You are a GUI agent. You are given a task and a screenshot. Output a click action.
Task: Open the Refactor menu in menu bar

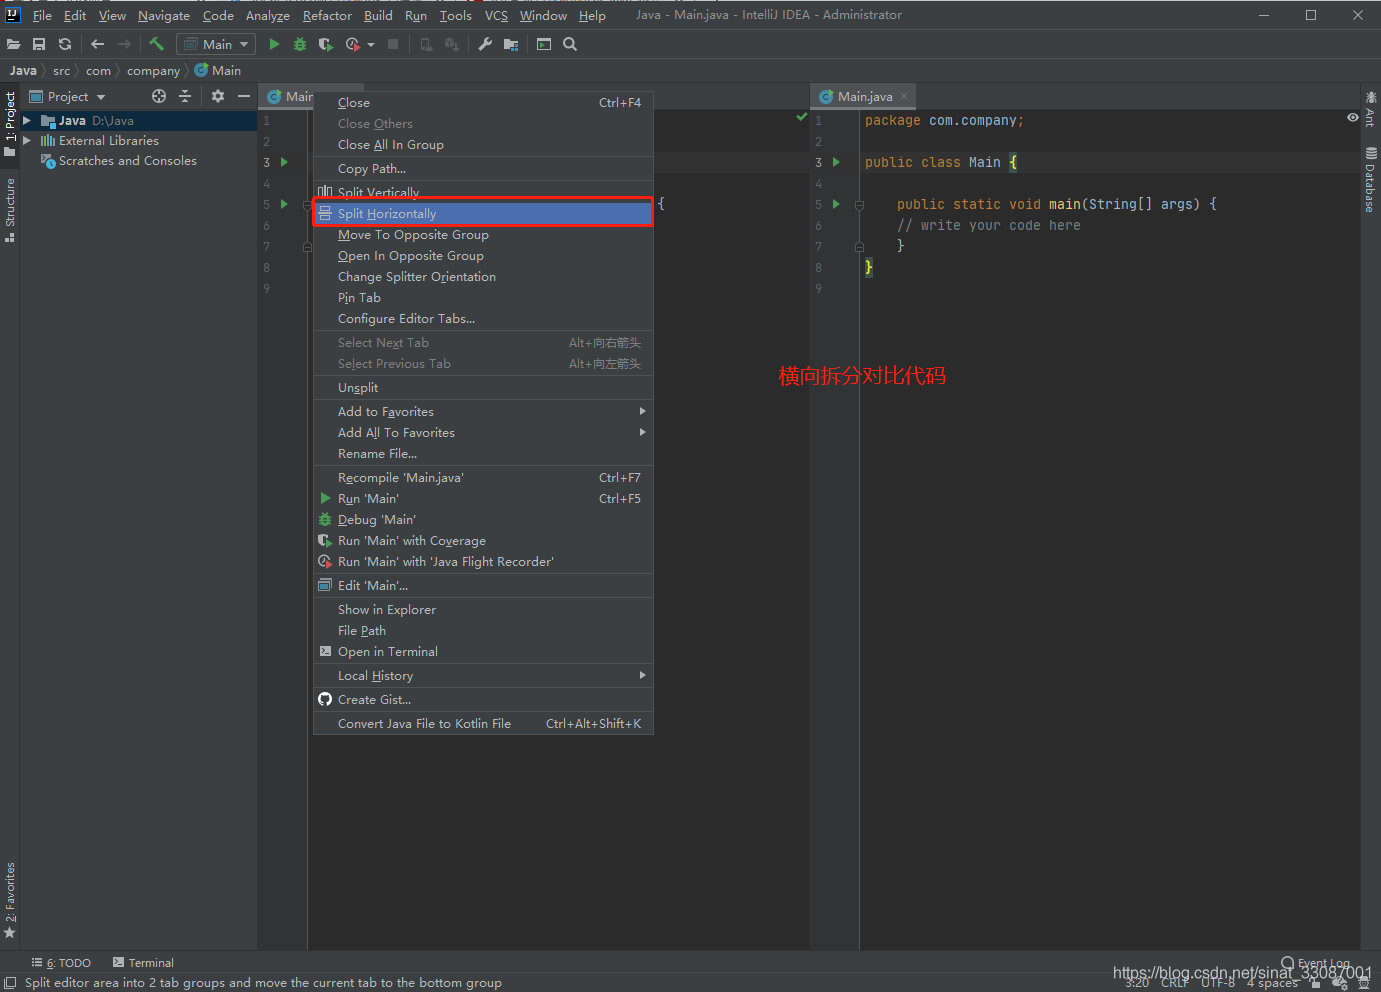(x=327, y=15)
